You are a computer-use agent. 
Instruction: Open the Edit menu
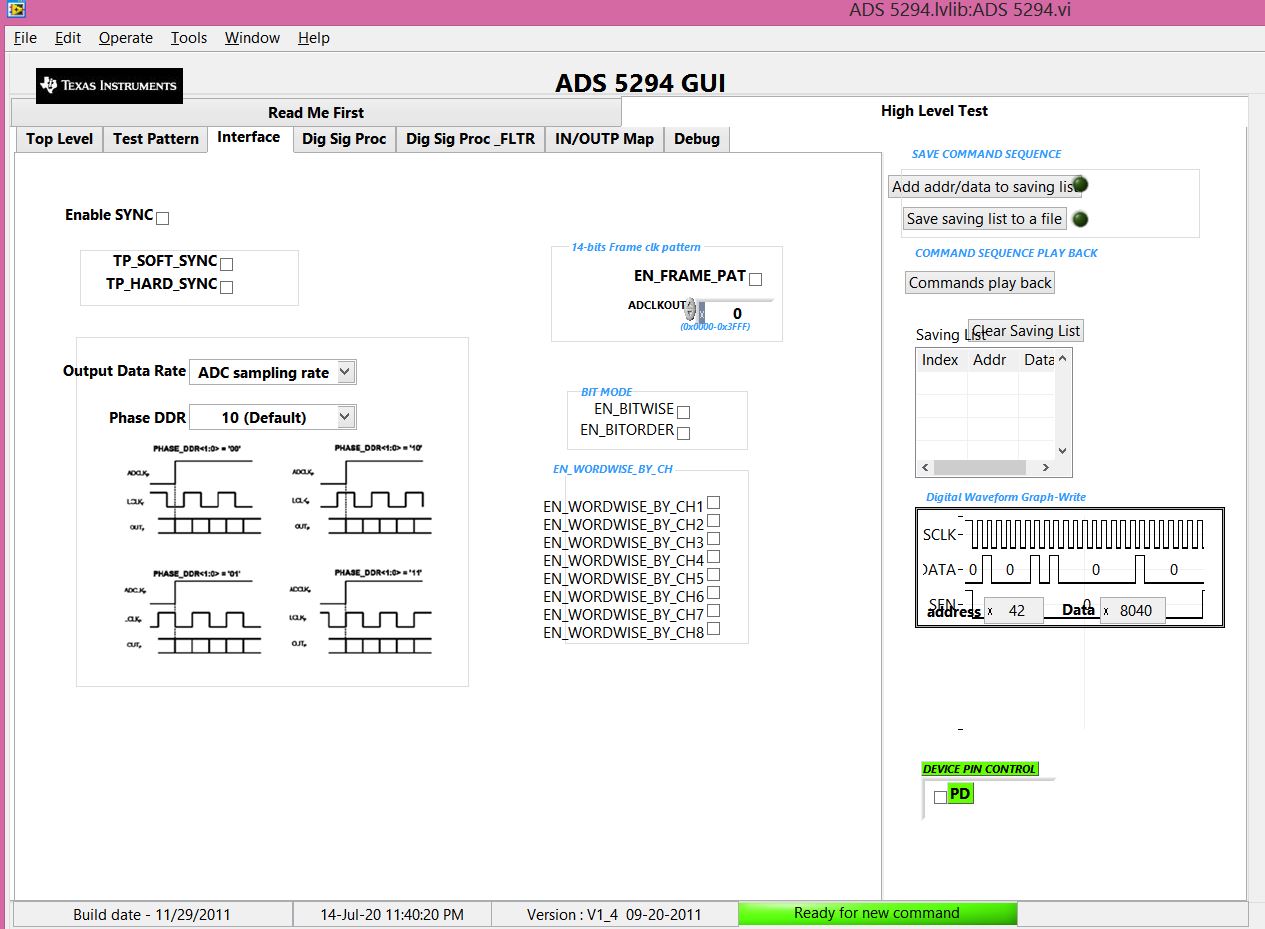(68, 38)
